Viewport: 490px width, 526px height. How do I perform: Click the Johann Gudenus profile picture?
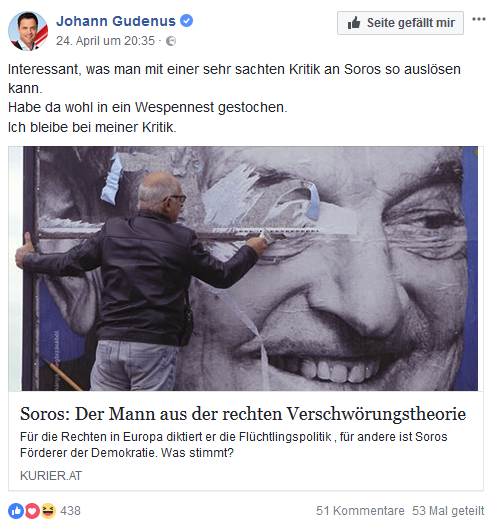(x=28, y=31)
